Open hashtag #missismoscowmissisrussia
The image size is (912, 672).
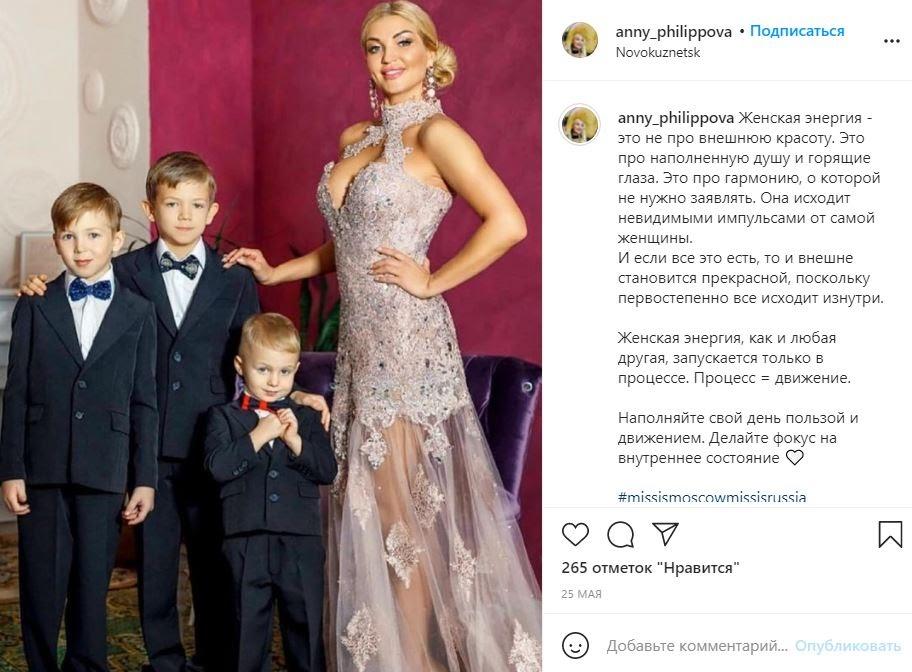(x=712, y=497)
